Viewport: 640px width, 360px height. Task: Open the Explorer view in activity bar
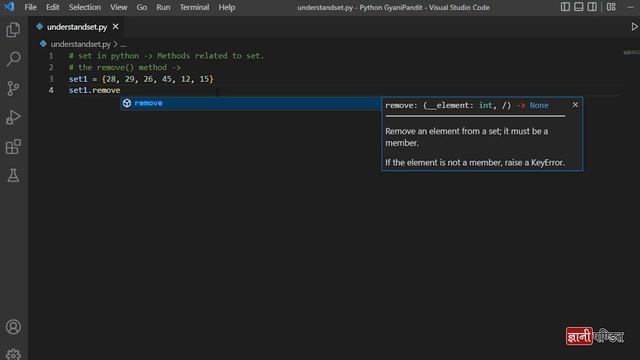coord(13,30)
